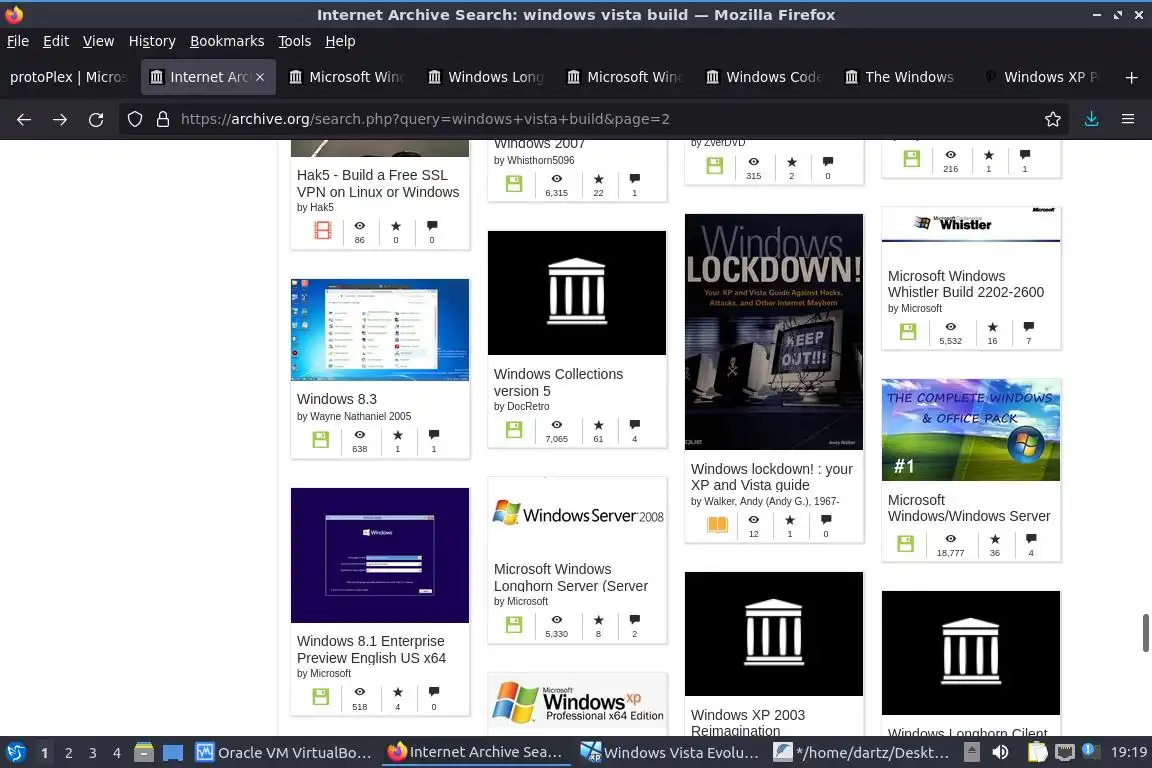The width and height of the screenshot is (1152, 768).
Task: Open the Complete Windows & Office Pack thumbnail
Action: click(x=971, y=430)
